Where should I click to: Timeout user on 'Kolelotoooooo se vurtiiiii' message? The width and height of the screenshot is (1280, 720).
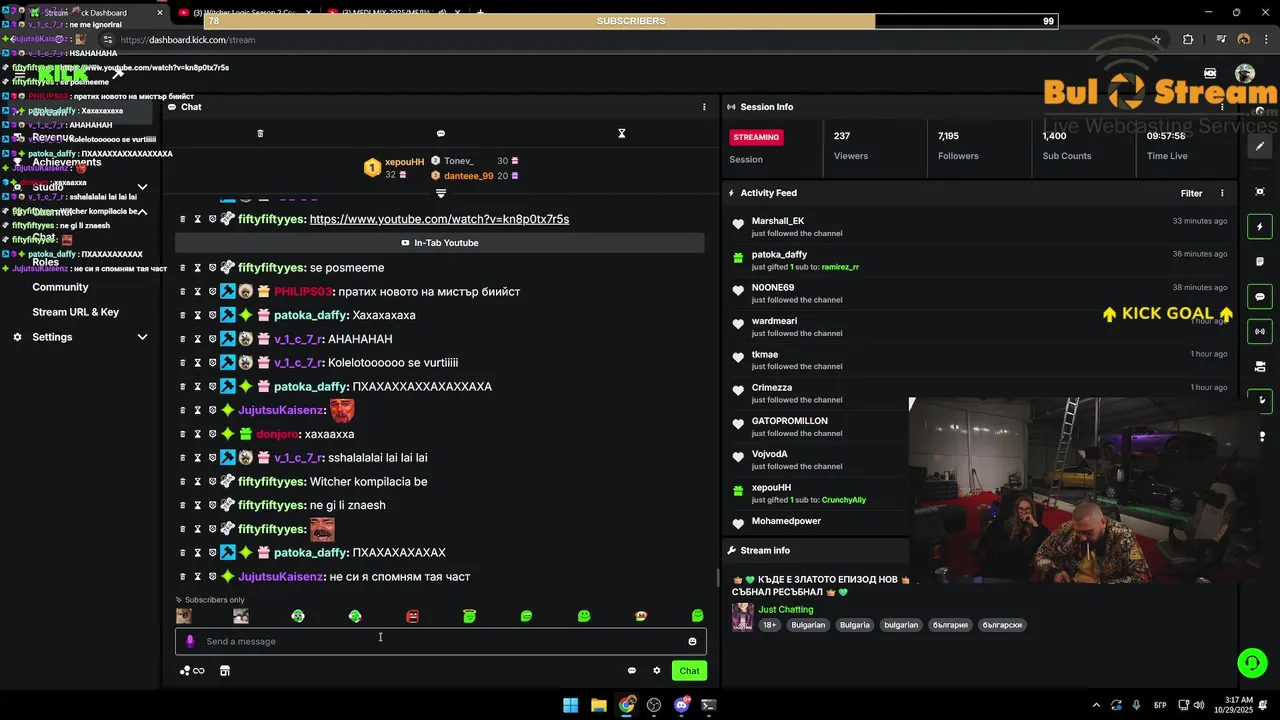tap(198, 362)
